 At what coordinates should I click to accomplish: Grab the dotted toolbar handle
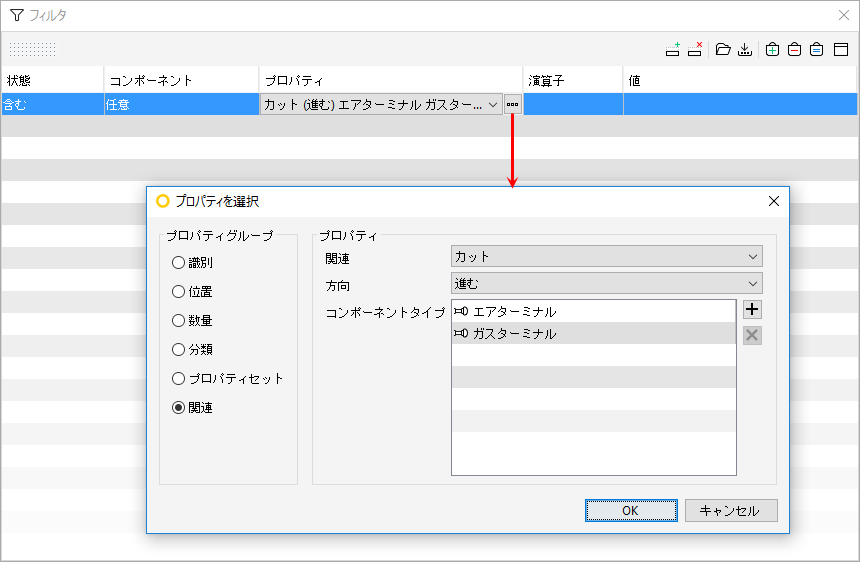(x=32, y=49)
